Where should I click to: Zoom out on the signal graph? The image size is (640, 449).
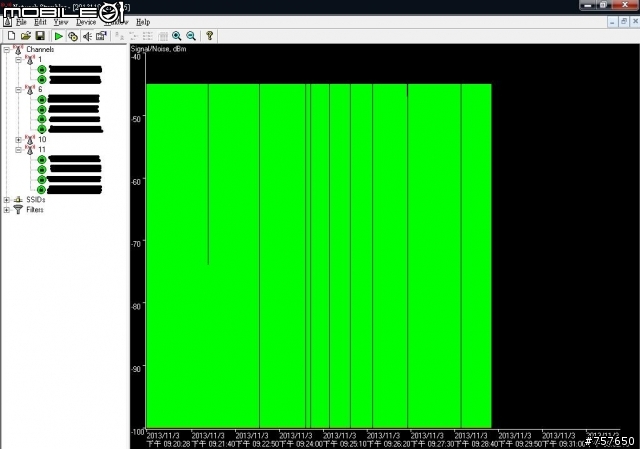[191, 36]
